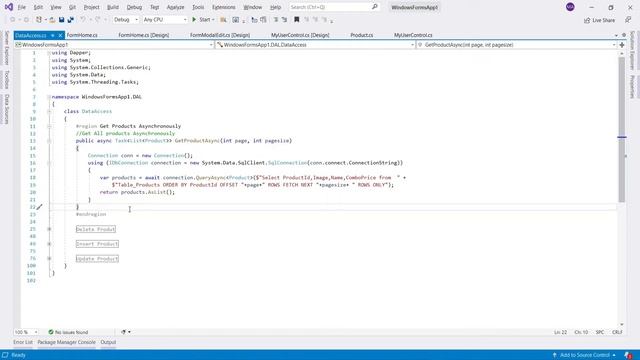
Task: Collapse the class DataAccess block
Action: pyautogui.click(x=49, y=111)
